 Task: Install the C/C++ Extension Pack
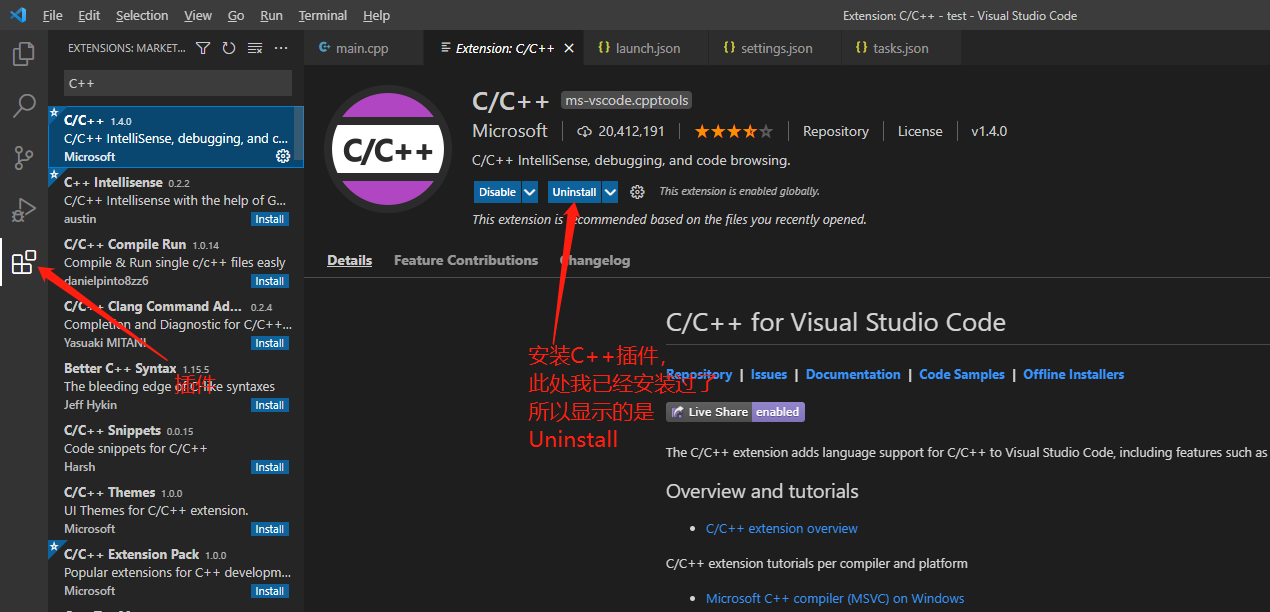pyautogui.click(x=270, y=591)
